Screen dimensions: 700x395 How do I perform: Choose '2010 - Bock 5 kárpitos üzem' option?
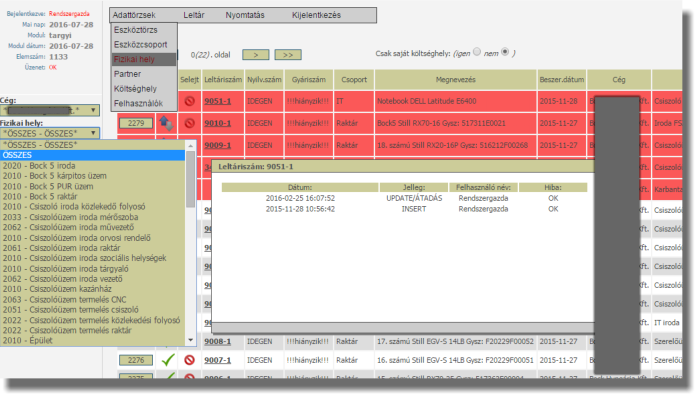pos(92,176)
